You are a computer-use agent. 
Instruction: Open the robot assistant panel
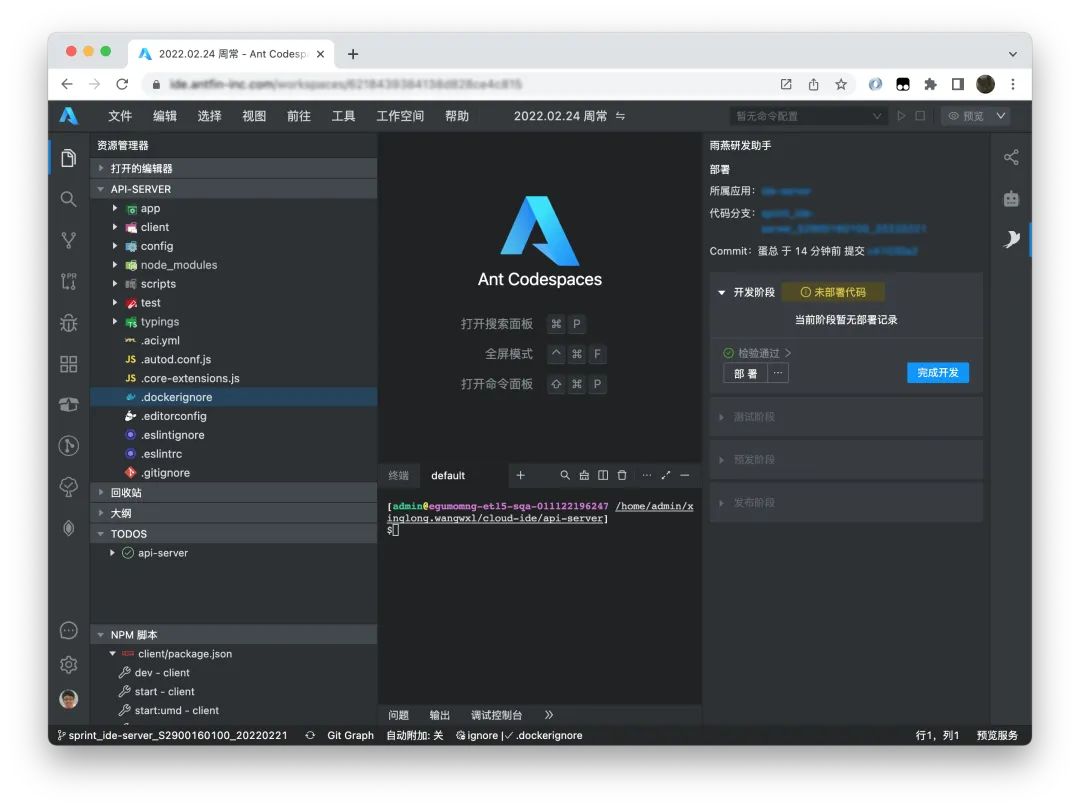(x=1011, y=198)
